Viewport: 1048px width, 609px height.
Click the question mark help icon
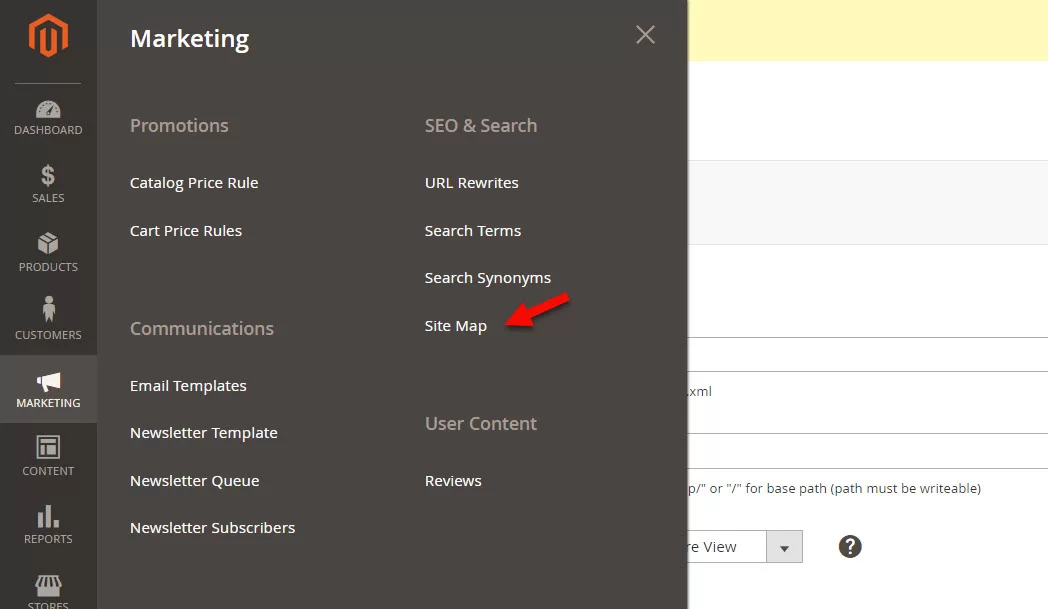point(850,547)
